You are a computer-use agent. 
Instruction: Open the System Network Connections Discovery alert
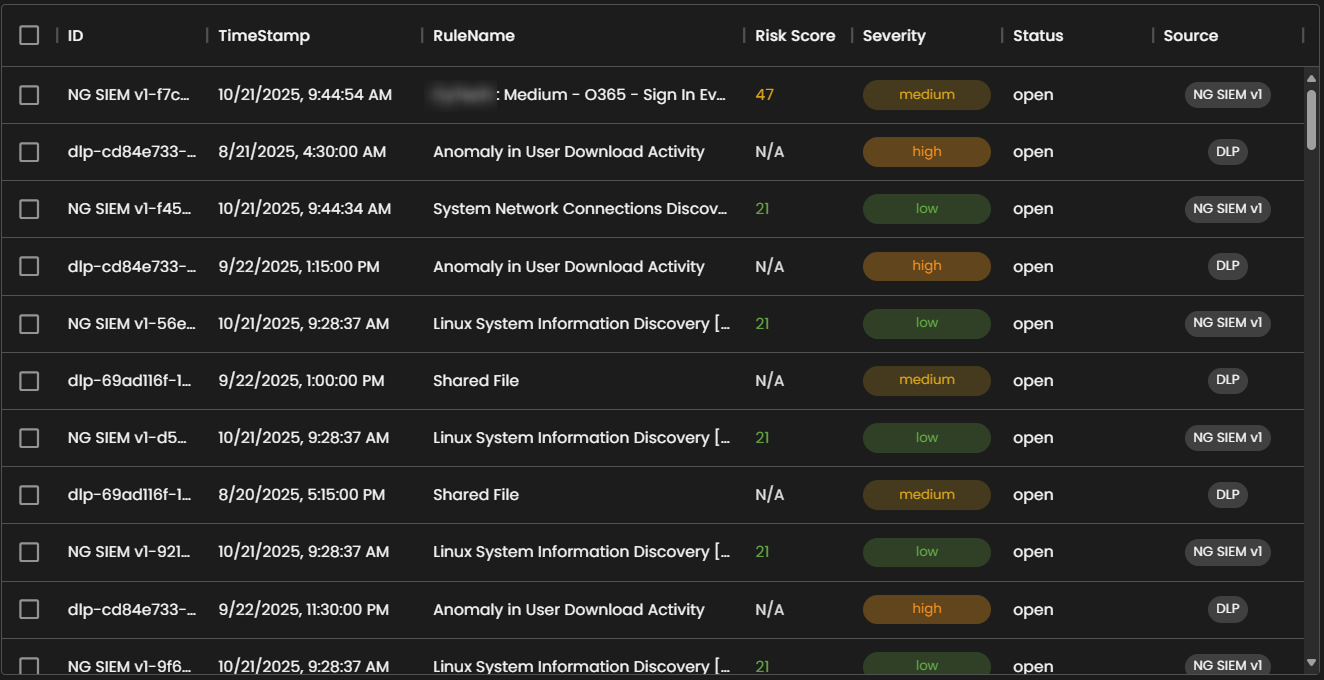pyautogui.click(x=580, y=209)
